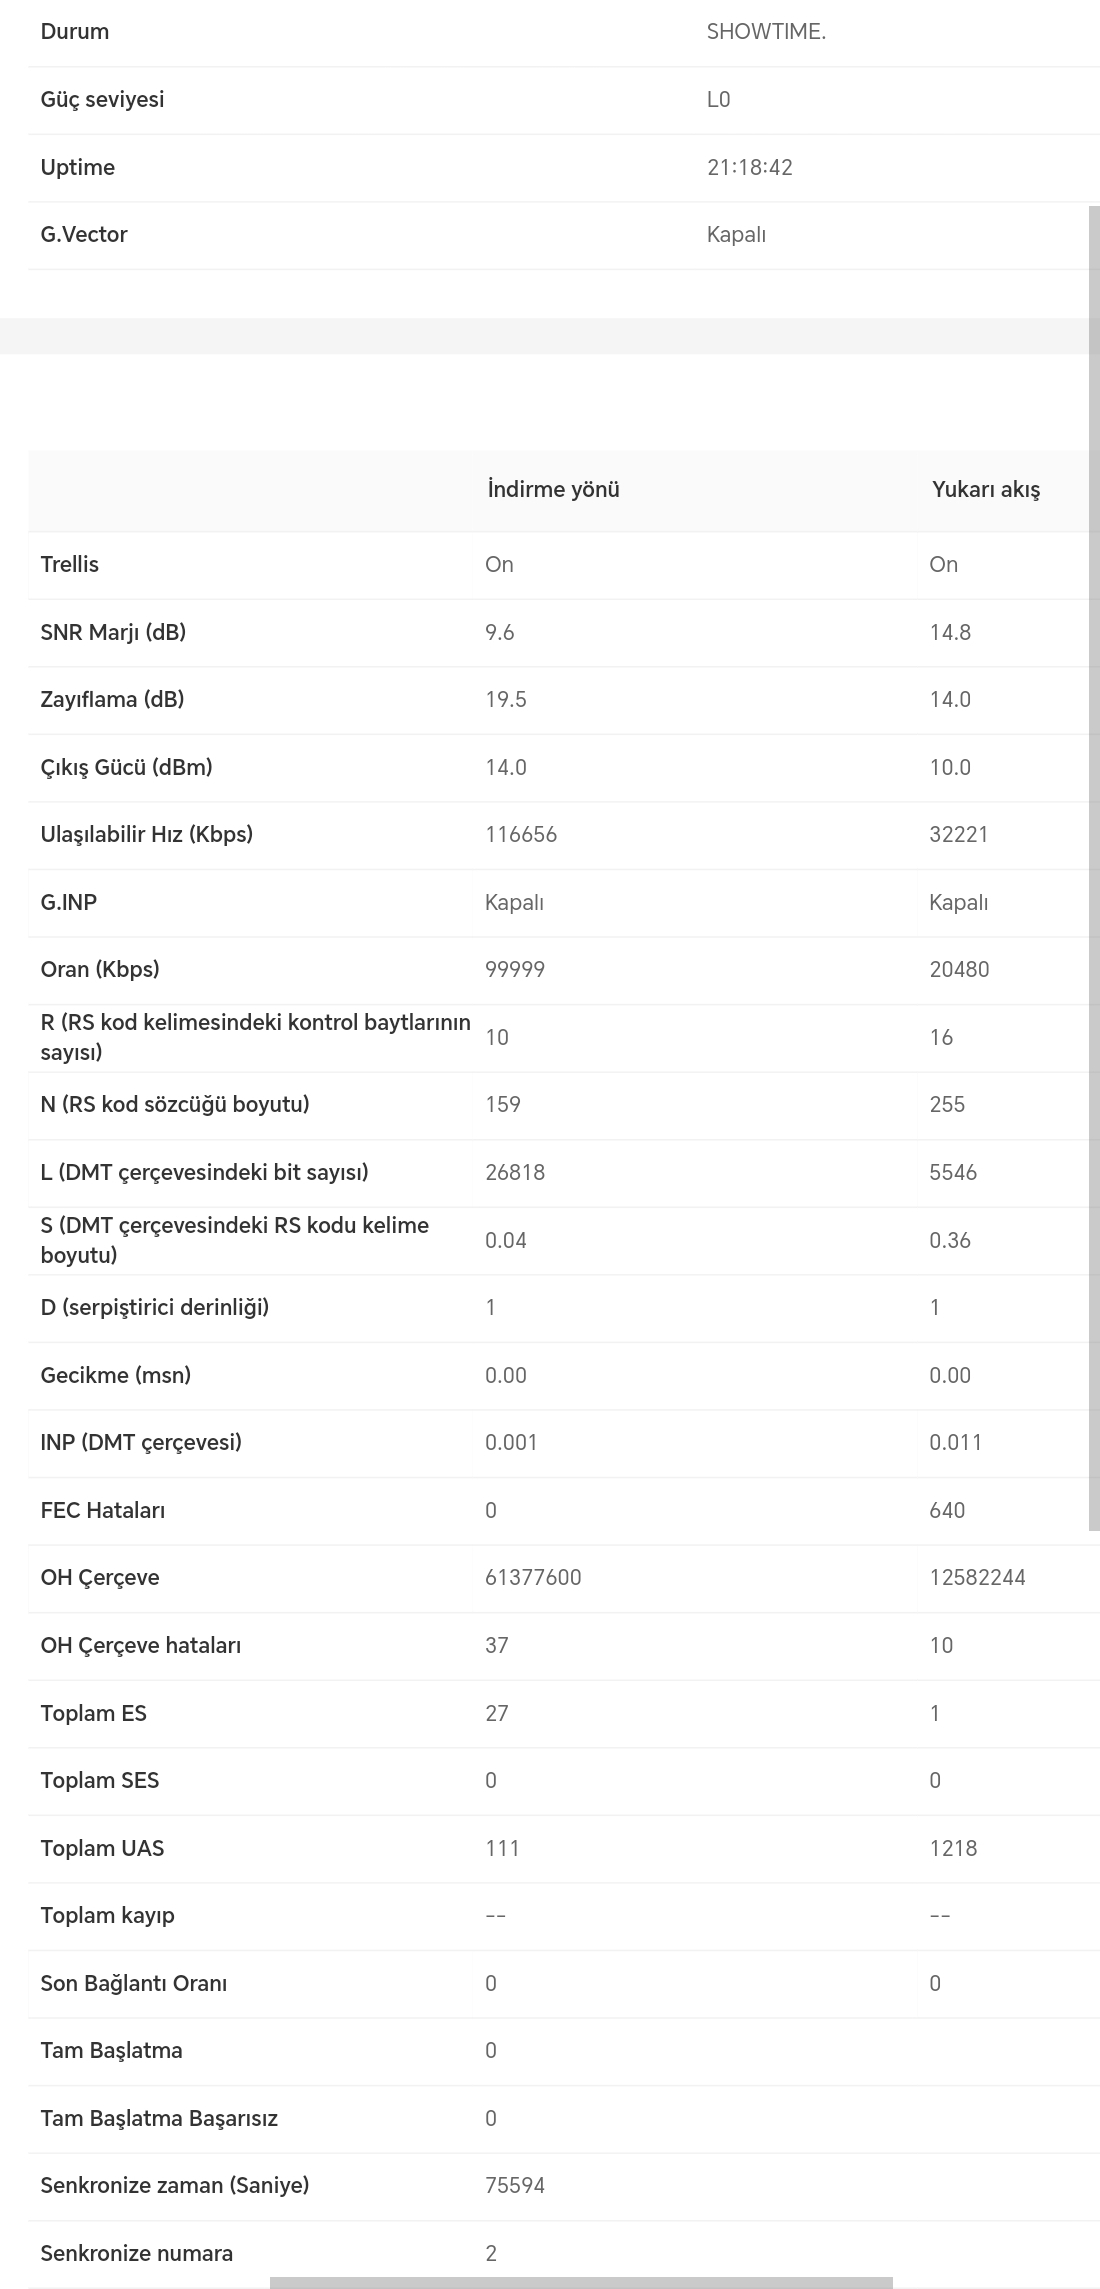Click the SNR Marjı (dB) row label
This screenshot has height=2289, width=1100.
pyautogui.click(x=113, y=633)
